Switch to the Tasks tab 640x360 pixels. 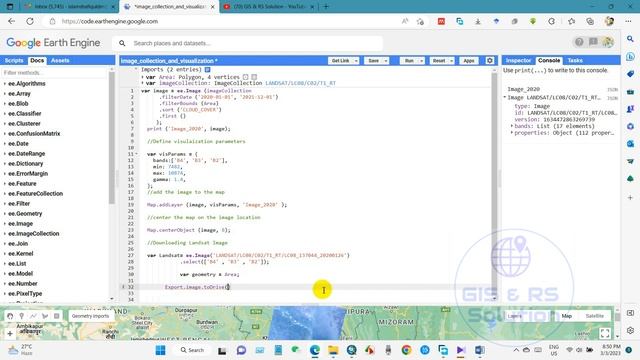pos(575,60)
